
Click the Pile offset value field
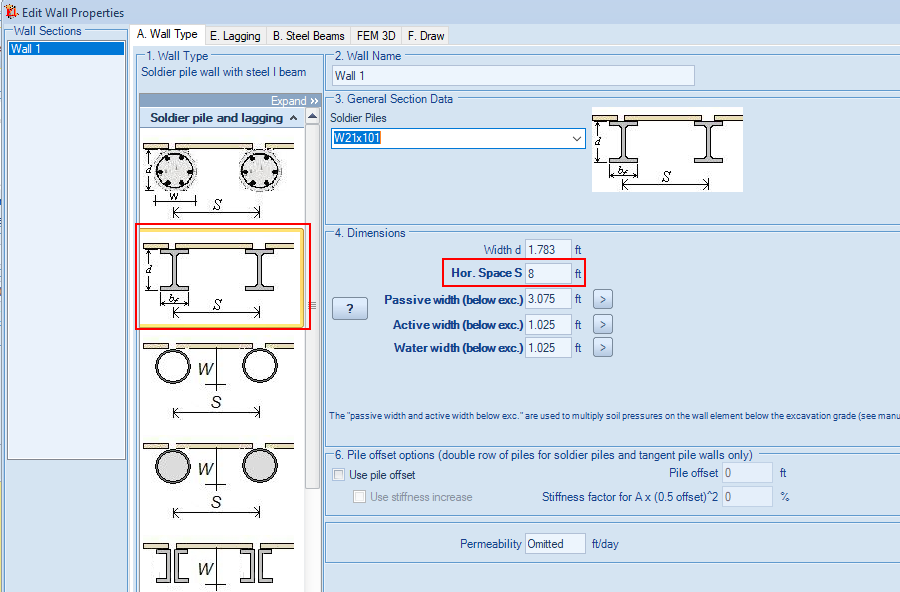747,473
